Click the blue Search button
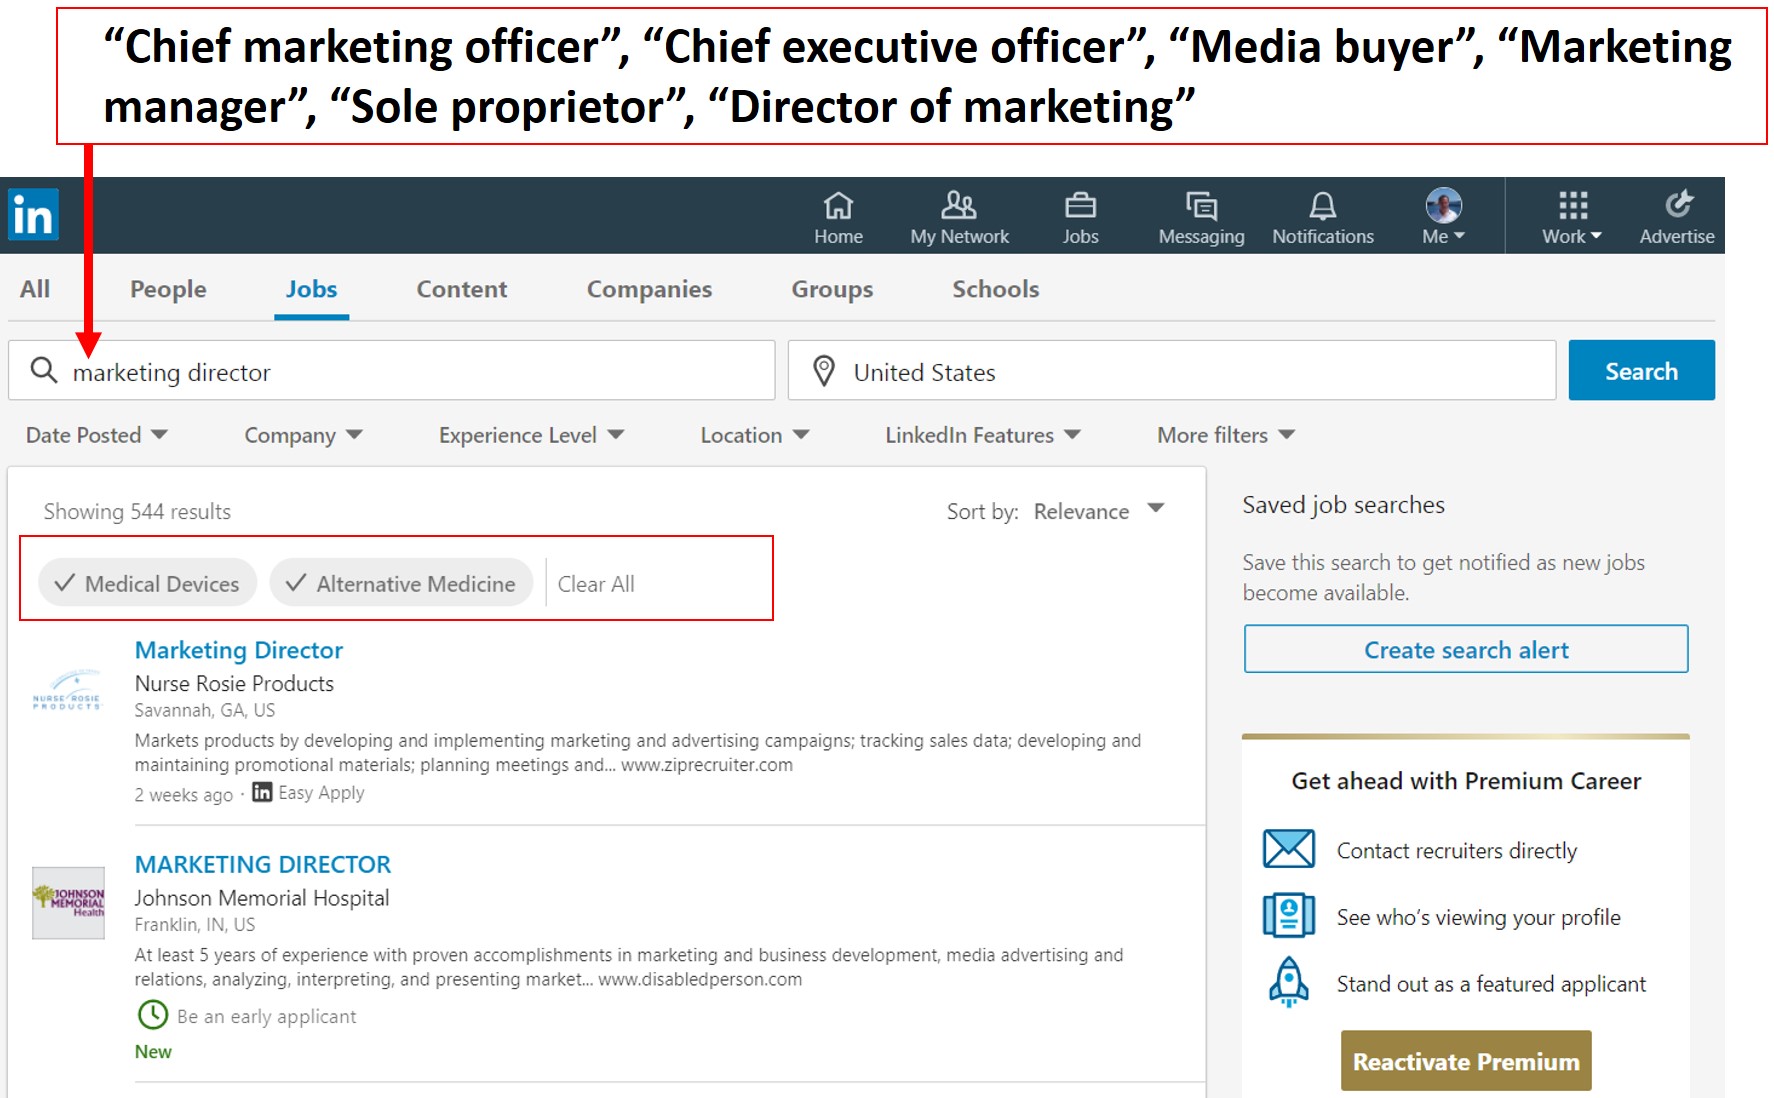 (x=1641, y=370)
